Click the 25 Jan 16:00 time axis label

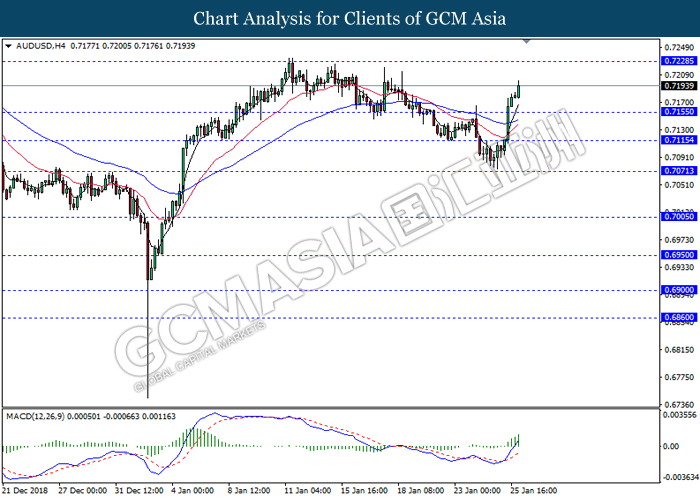(533, 491)
